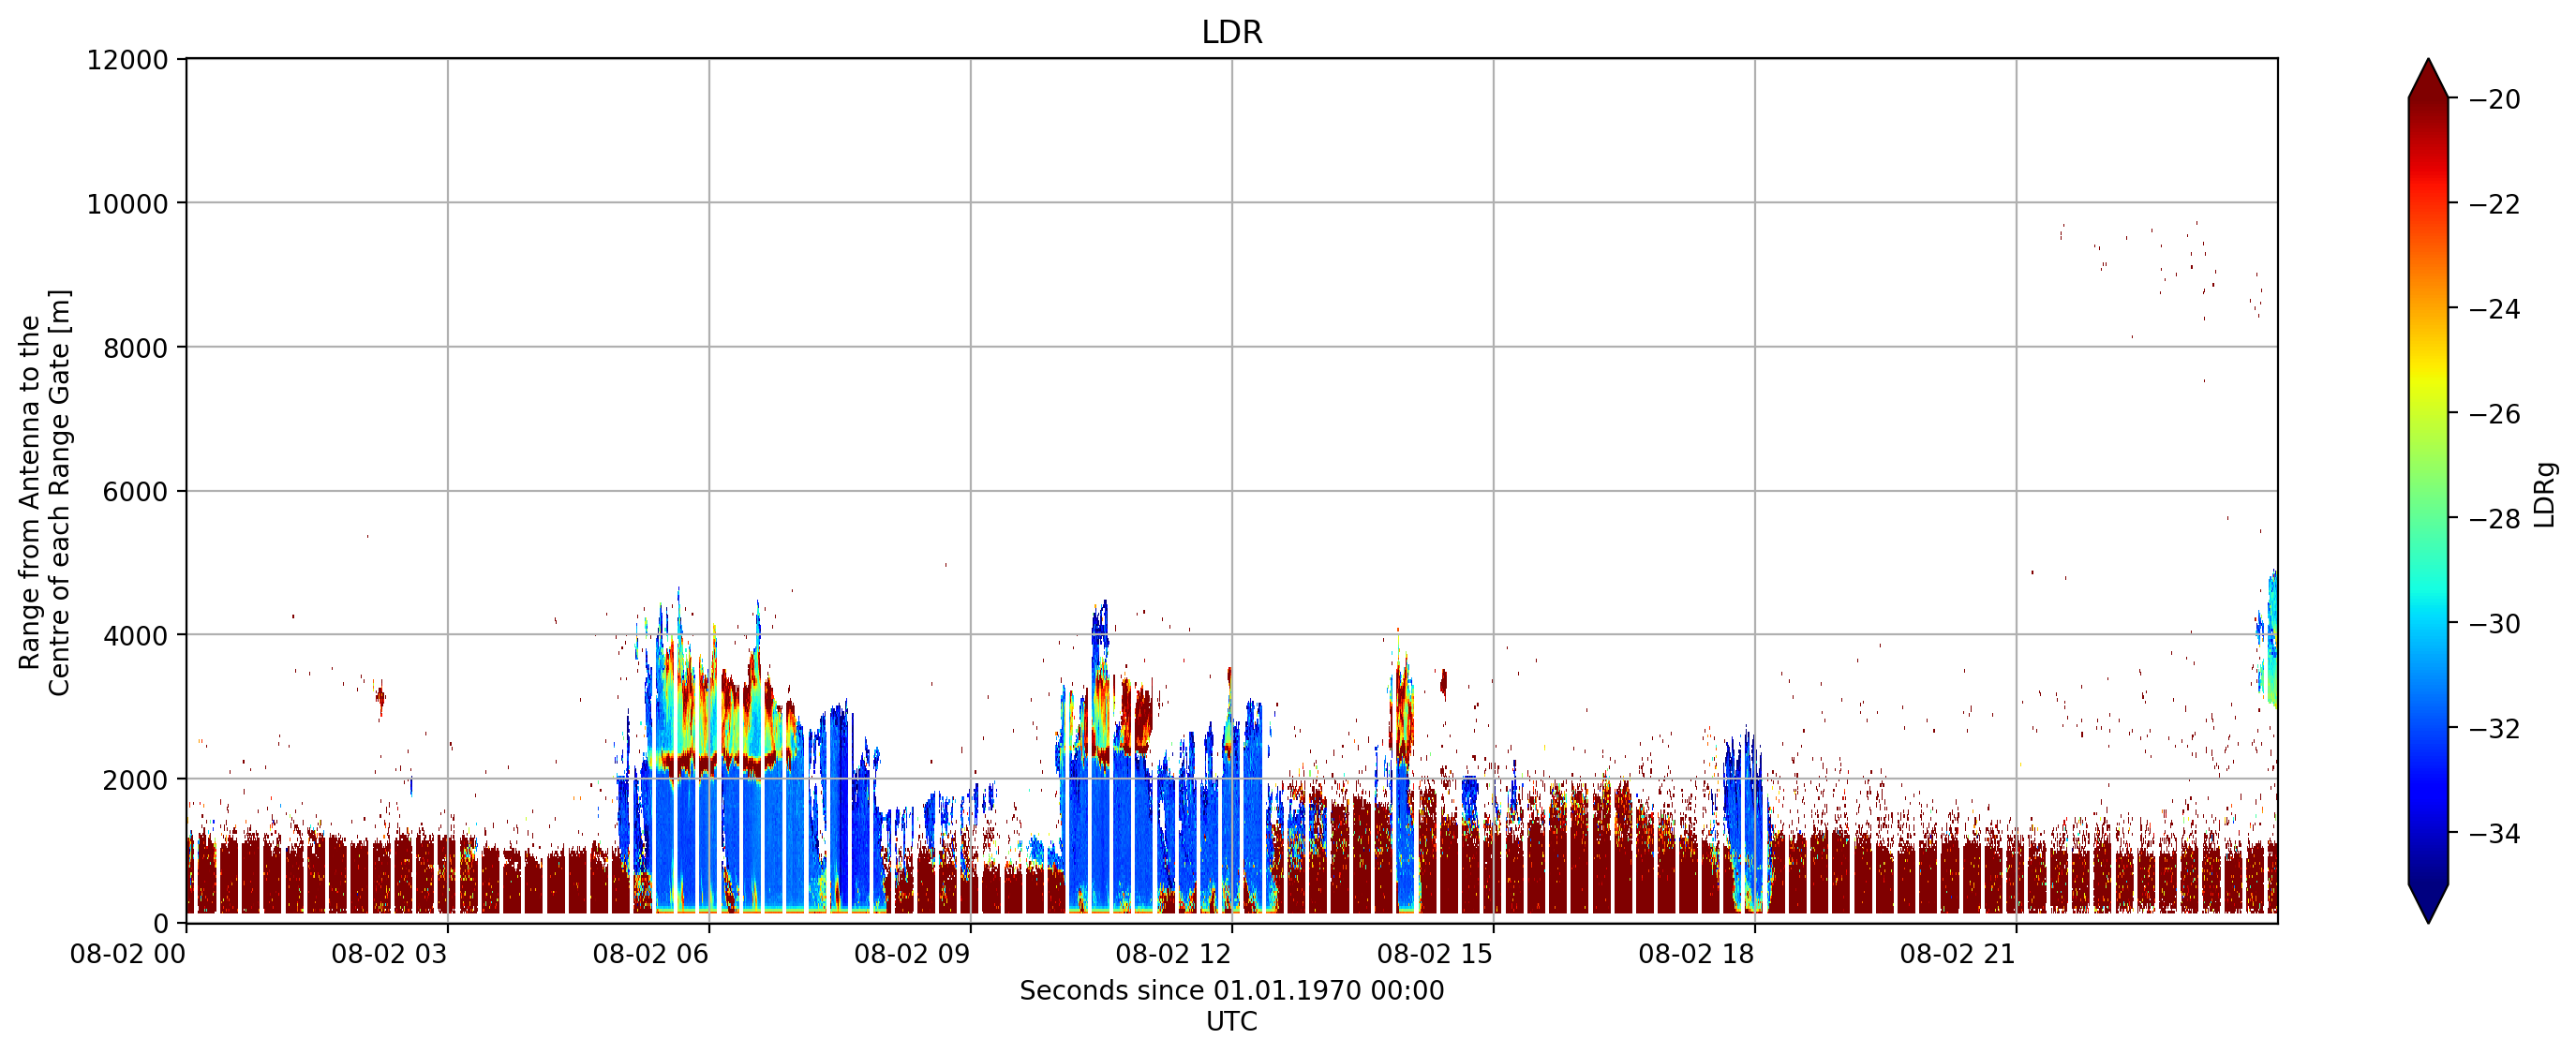Click the y-axis tick label "10000"
Image resolution: width=2576 pixels, height=1054 pixels.
(x=127, y=204)
